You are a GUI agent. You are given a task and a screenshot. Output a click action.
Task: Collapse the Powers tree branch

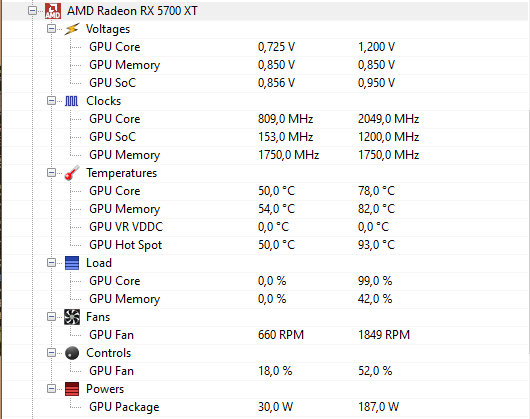coord(51,389)
